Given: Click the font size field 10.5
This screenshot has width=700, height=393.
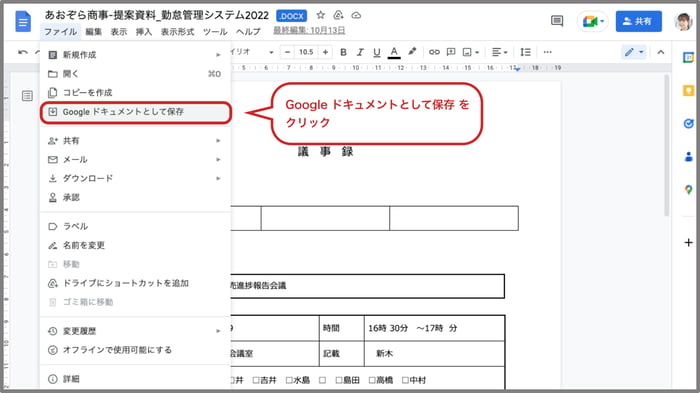Looking at the screenshot, I should click(306, 52).
